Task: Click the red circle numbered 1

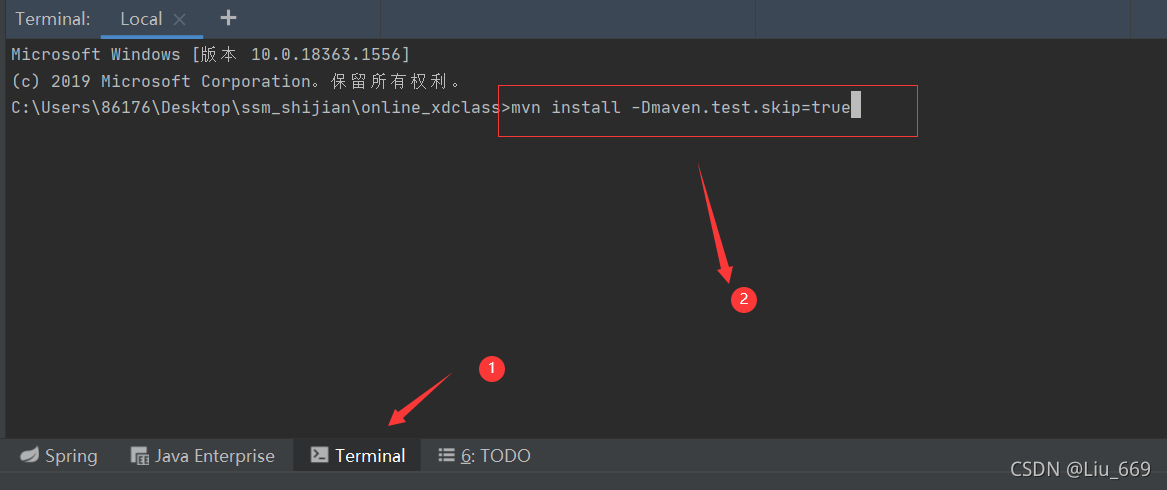Action: [491, 369]
